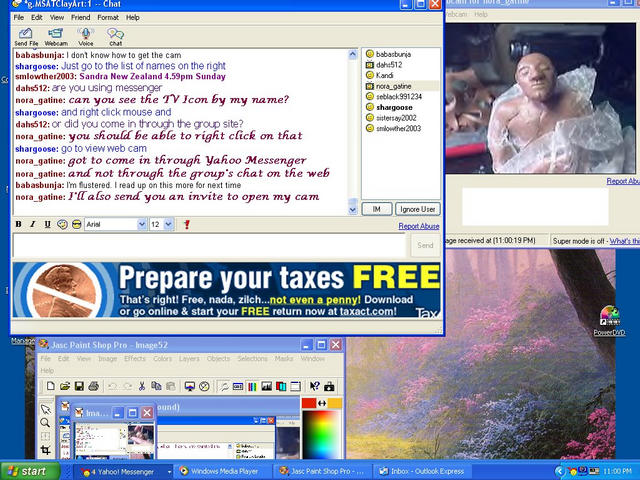This screenshot has height=480, width=640.
Task: Switch to Inbox - Outlook Express on taskbar
Action: point(422,471)
